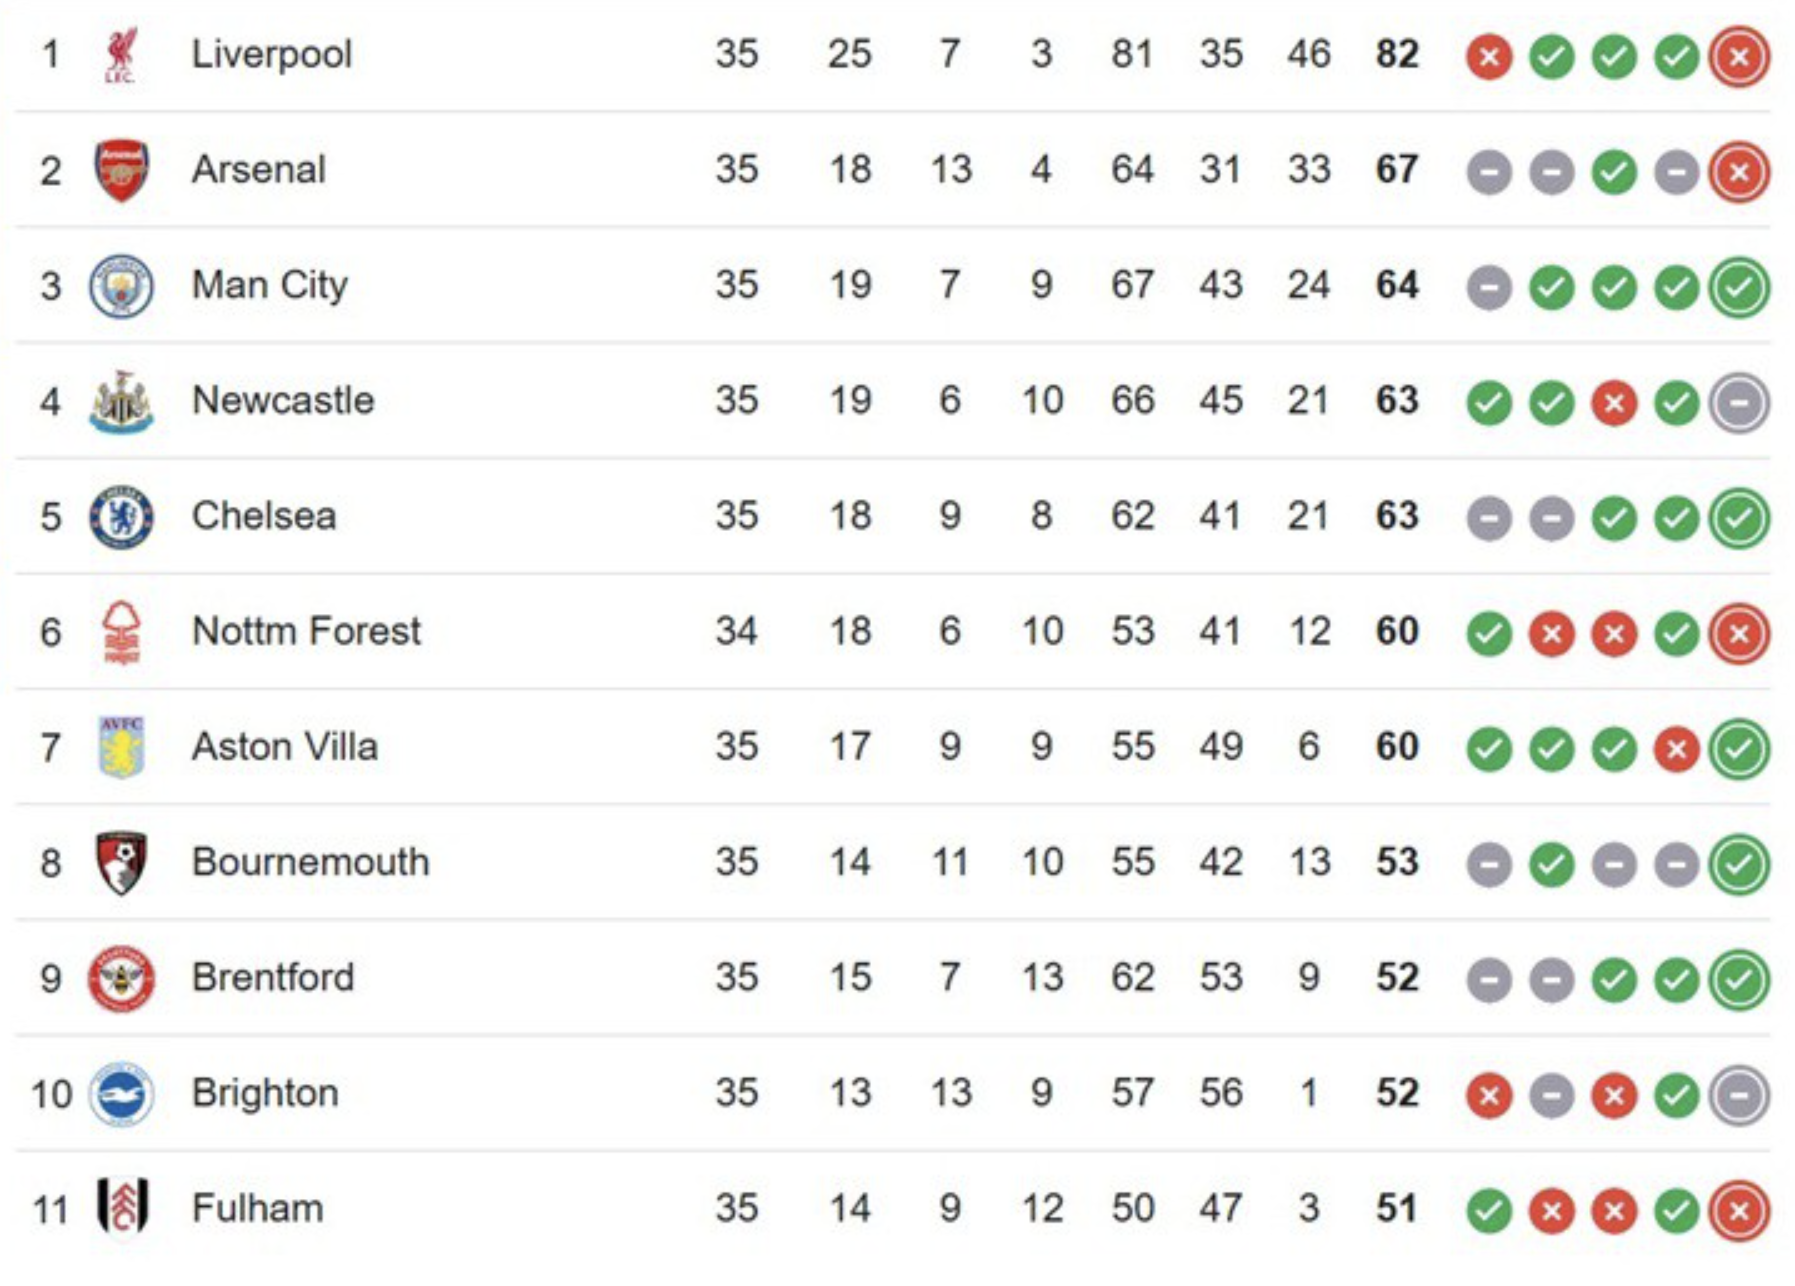The image size is (1795, 1286).
Task: Click Liverpool's 82 points value
Action: (1397, 54)
